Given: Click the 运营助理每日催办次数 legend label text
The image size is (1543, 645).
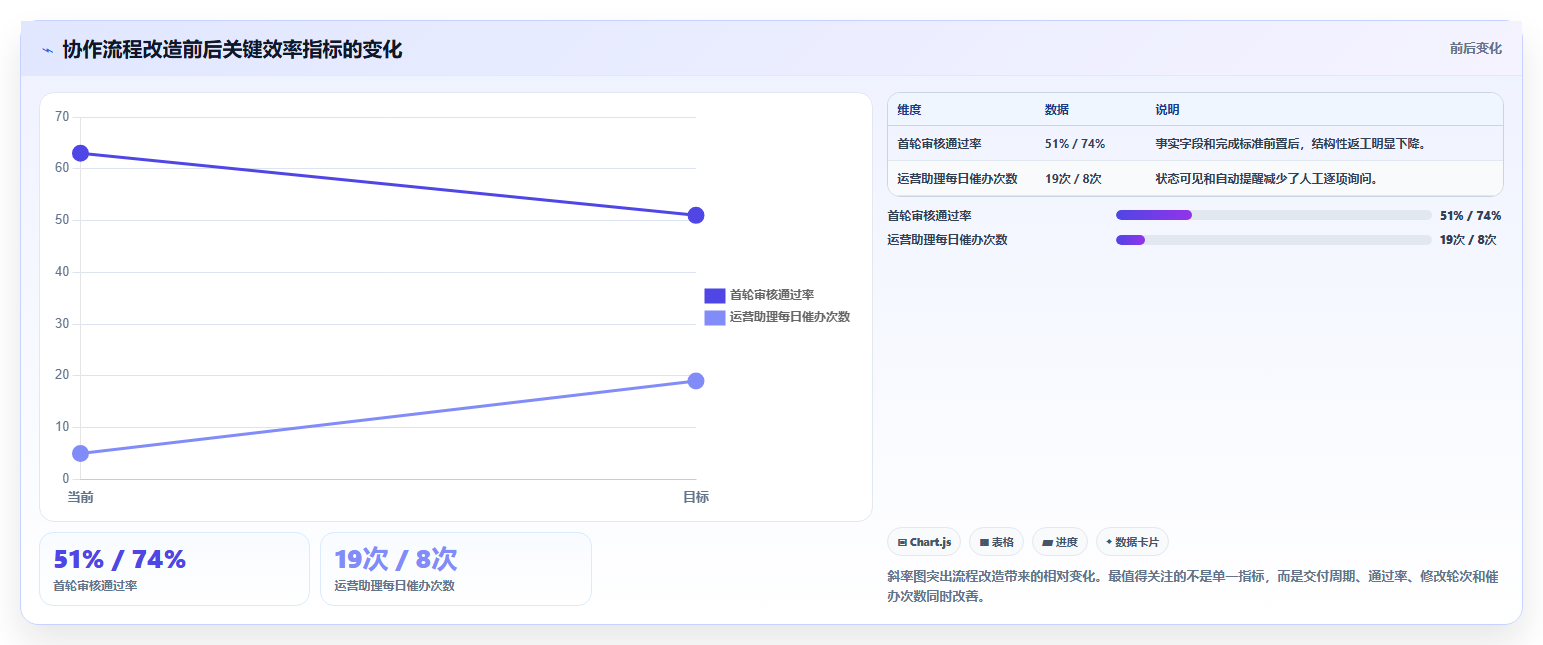Looking at the screenshot, I should tap(790, 317).
